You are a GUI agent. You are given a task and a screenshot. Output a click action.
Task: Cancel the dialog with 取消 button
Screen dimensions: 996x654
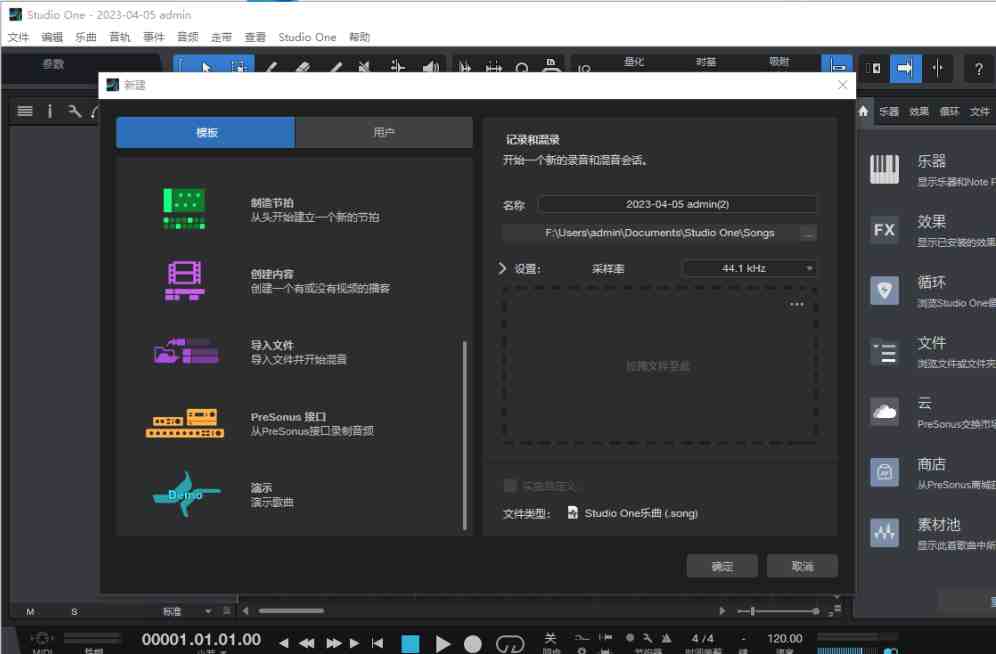click(802, 566)
